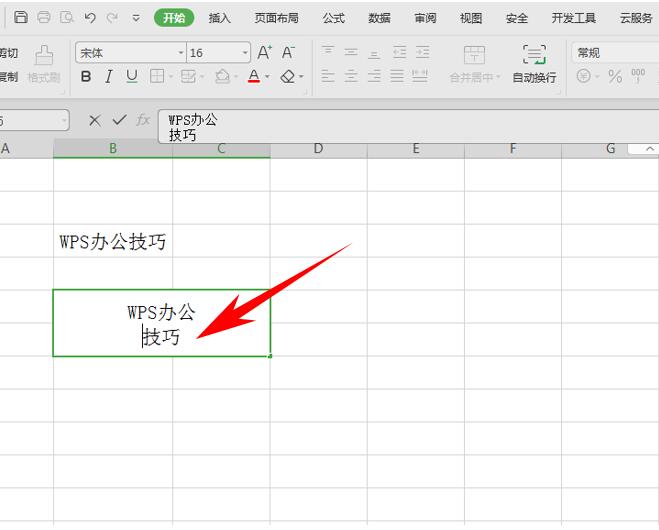Viewport: 659px width, 530px height.
Task: Open the 常规 number format dropdown
Action: [x=616, y=53]
